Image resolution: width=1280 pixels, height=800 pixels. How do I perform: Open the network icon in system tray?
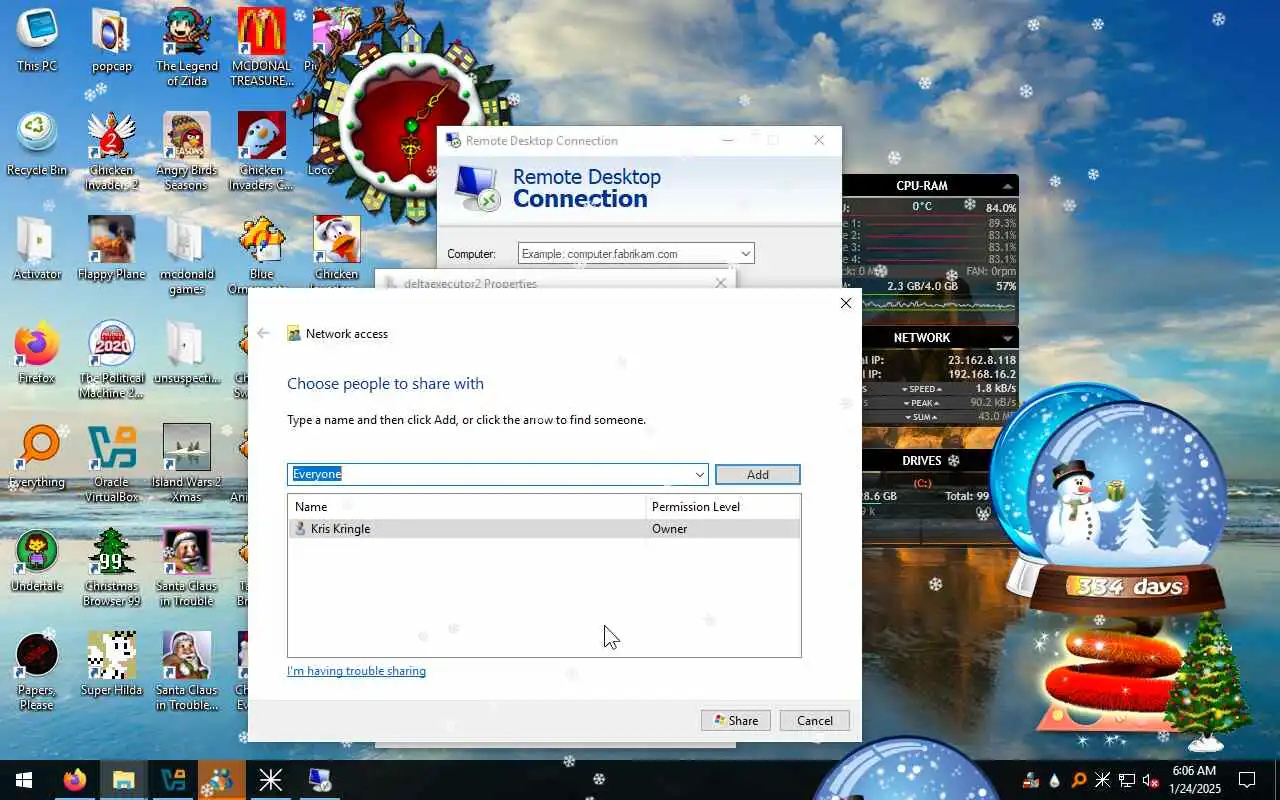1126,780
